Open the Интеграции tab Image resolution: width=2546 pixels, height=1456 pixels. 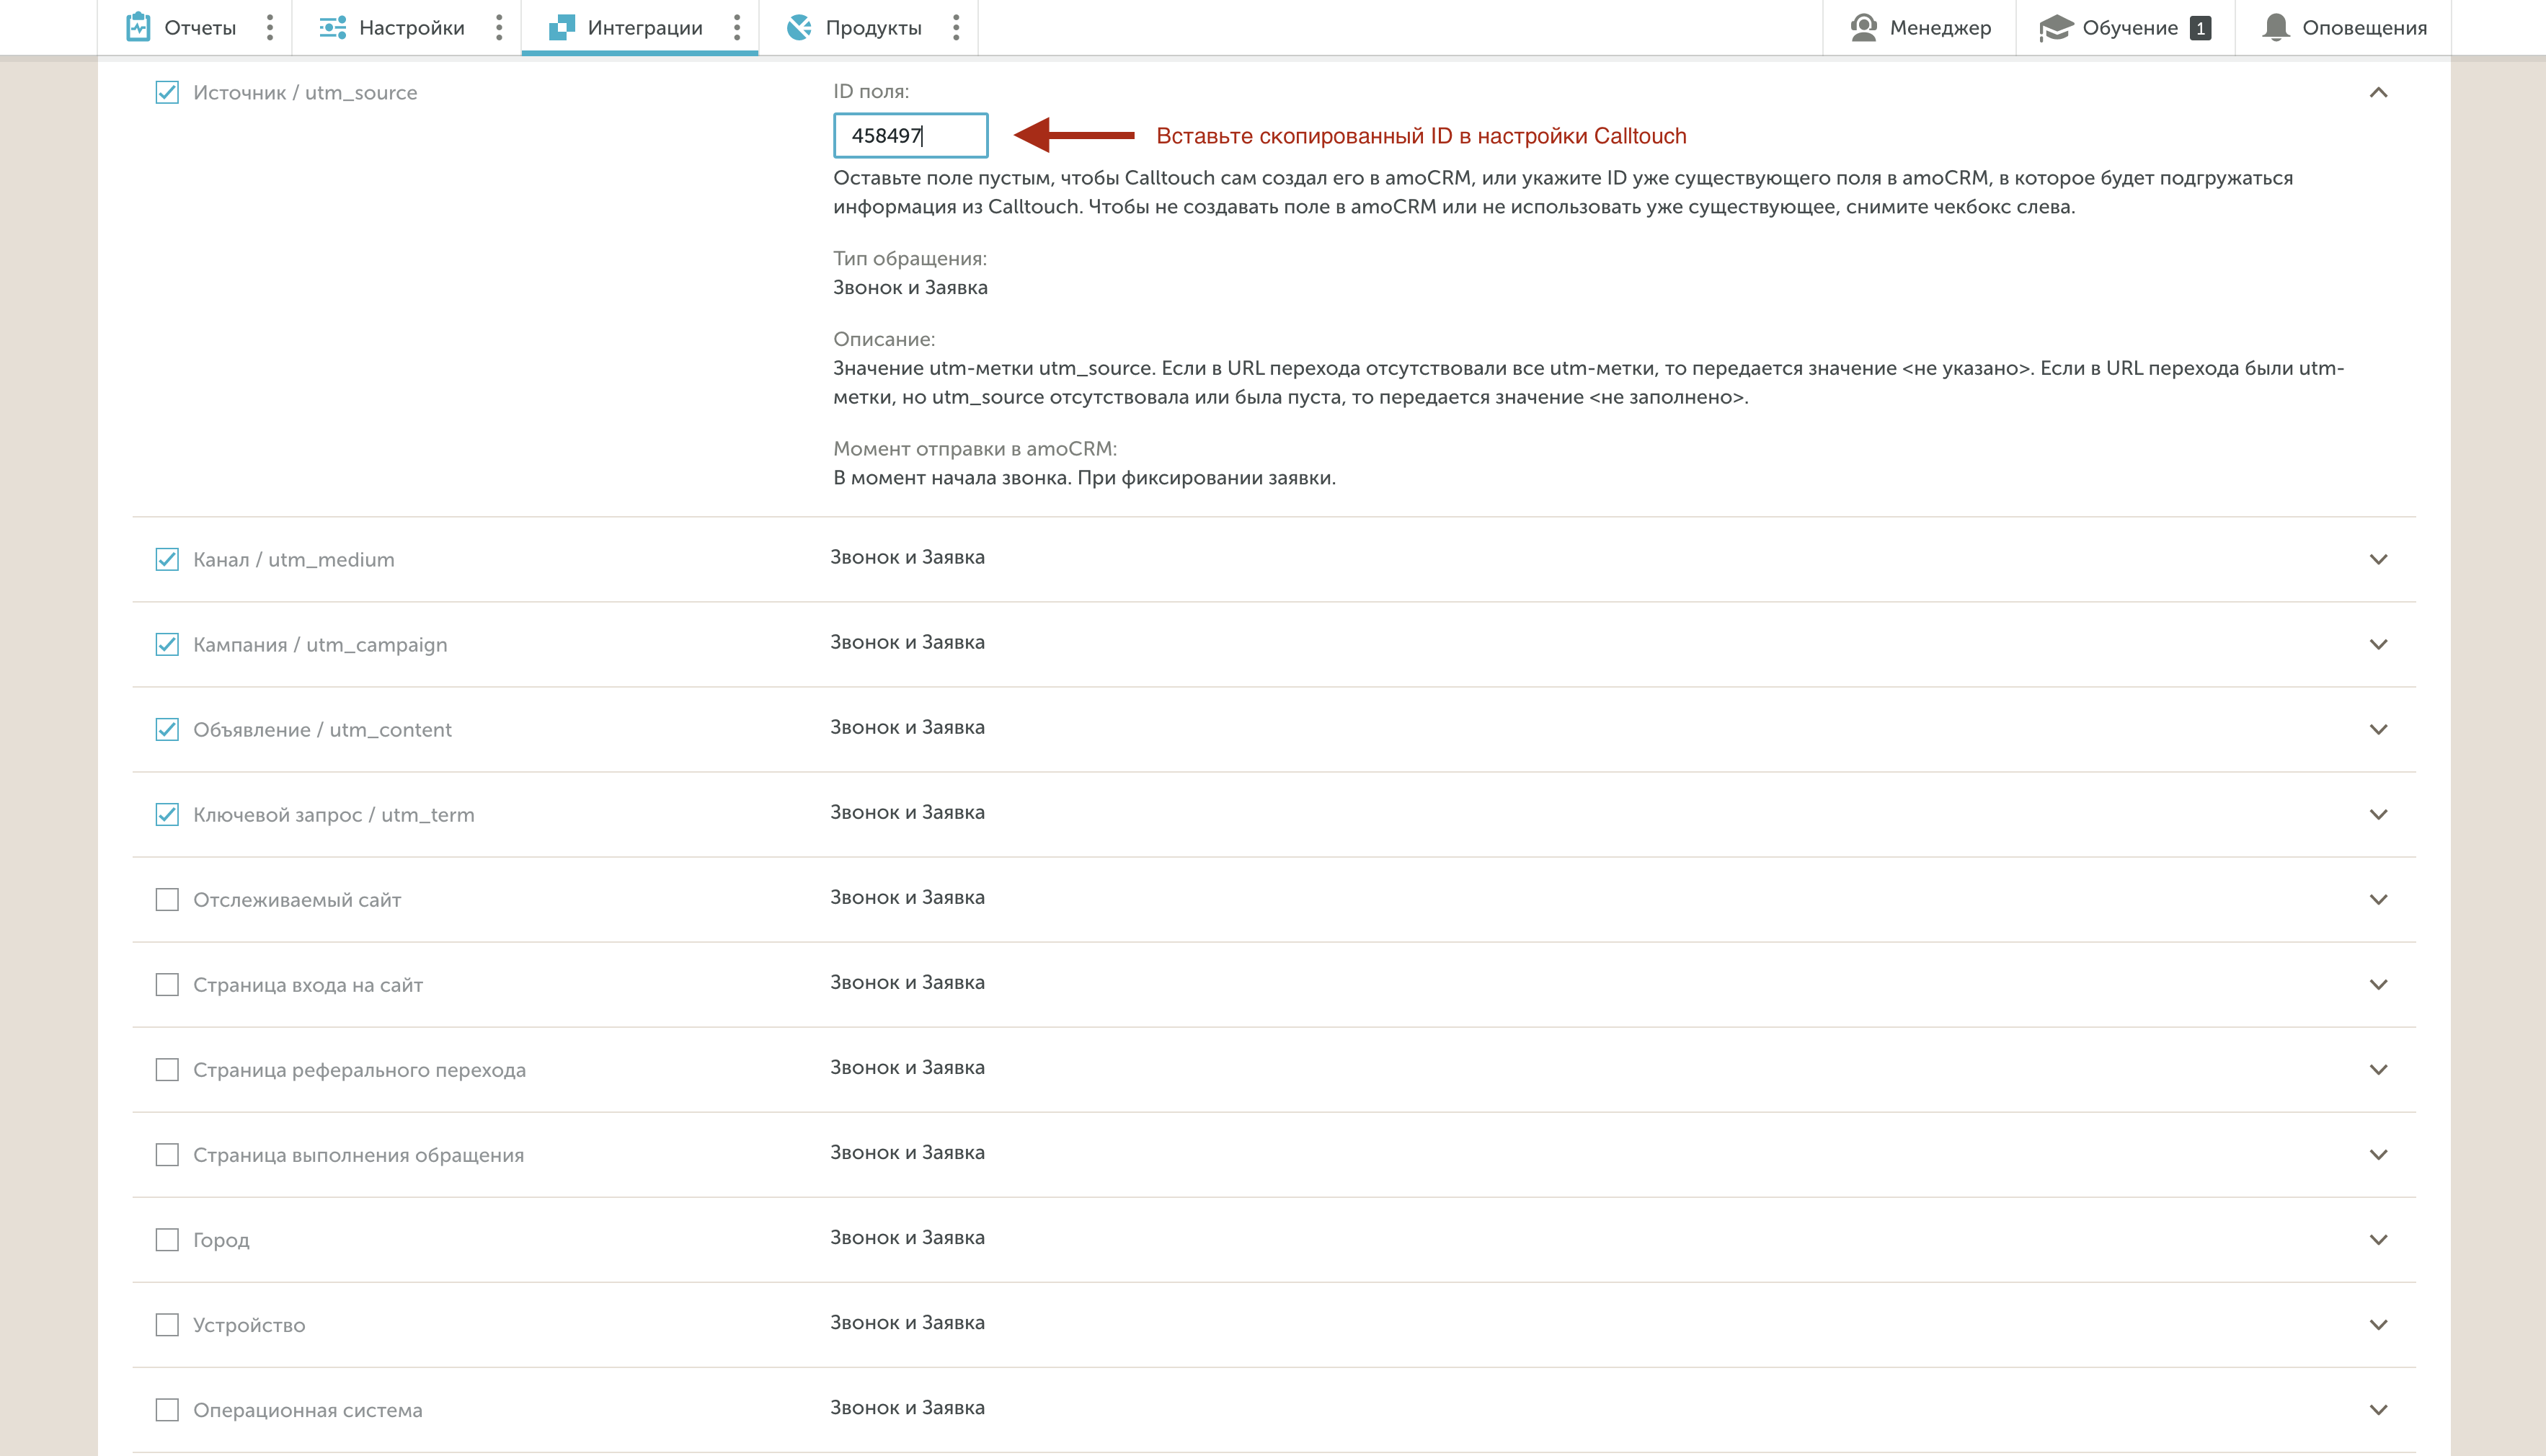click(644, 27)
